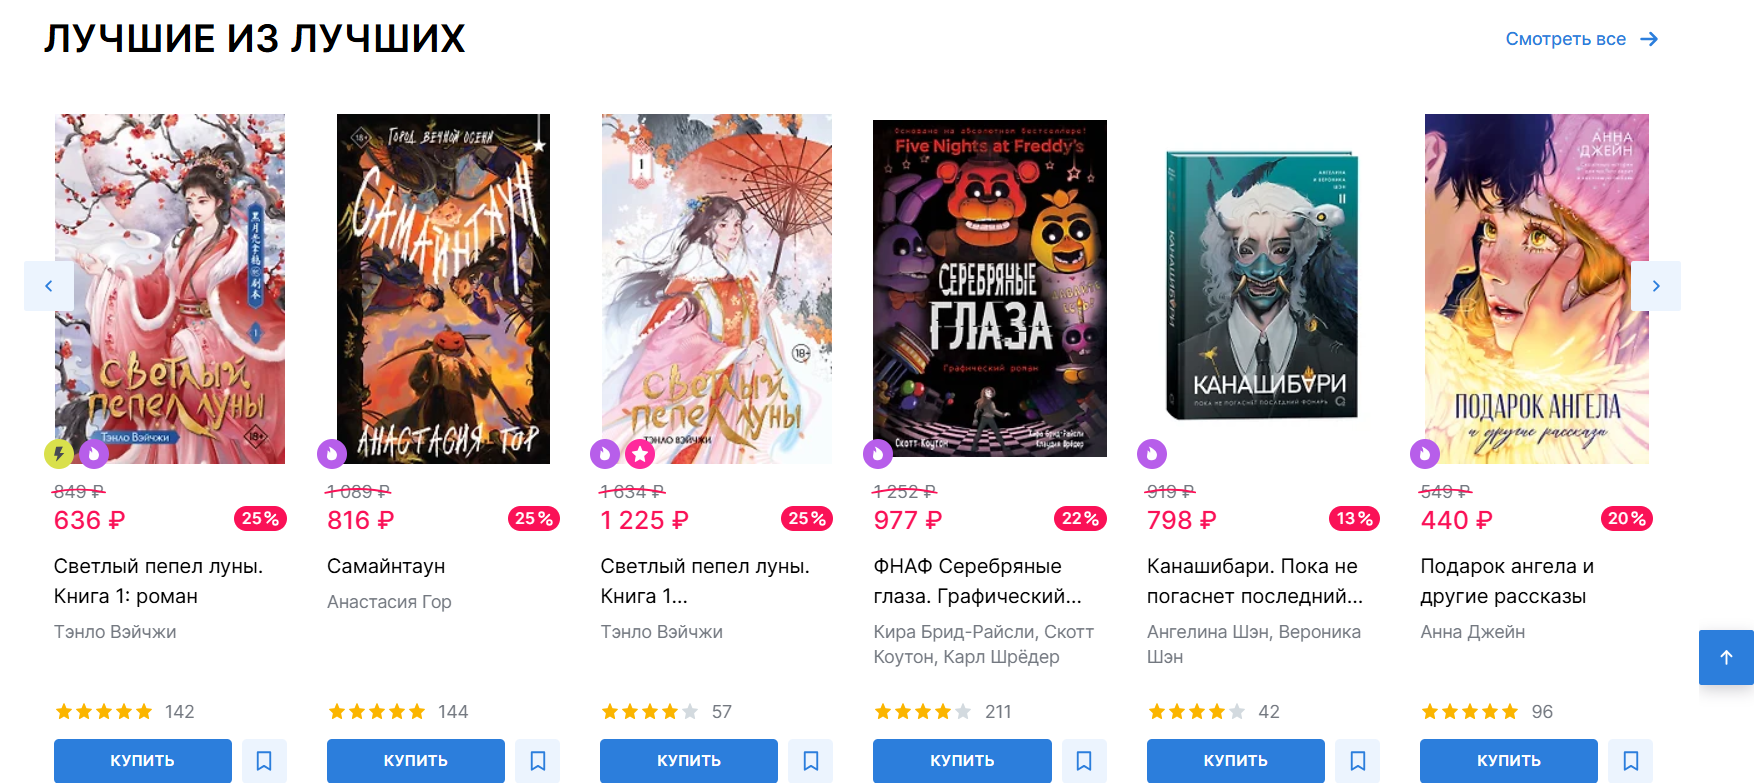Bookmark the Подарок ангела book
This screenshot has height=783, width=1754.
[x=1631, y=761]
